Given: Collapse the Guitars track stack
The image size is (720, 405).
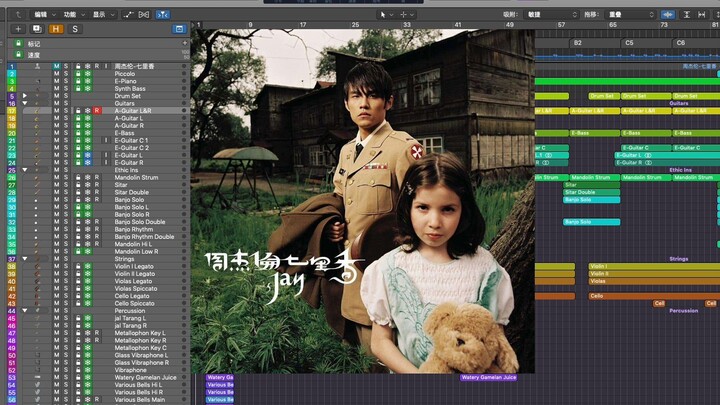Looking at the screenshot, I should (25, 103).
